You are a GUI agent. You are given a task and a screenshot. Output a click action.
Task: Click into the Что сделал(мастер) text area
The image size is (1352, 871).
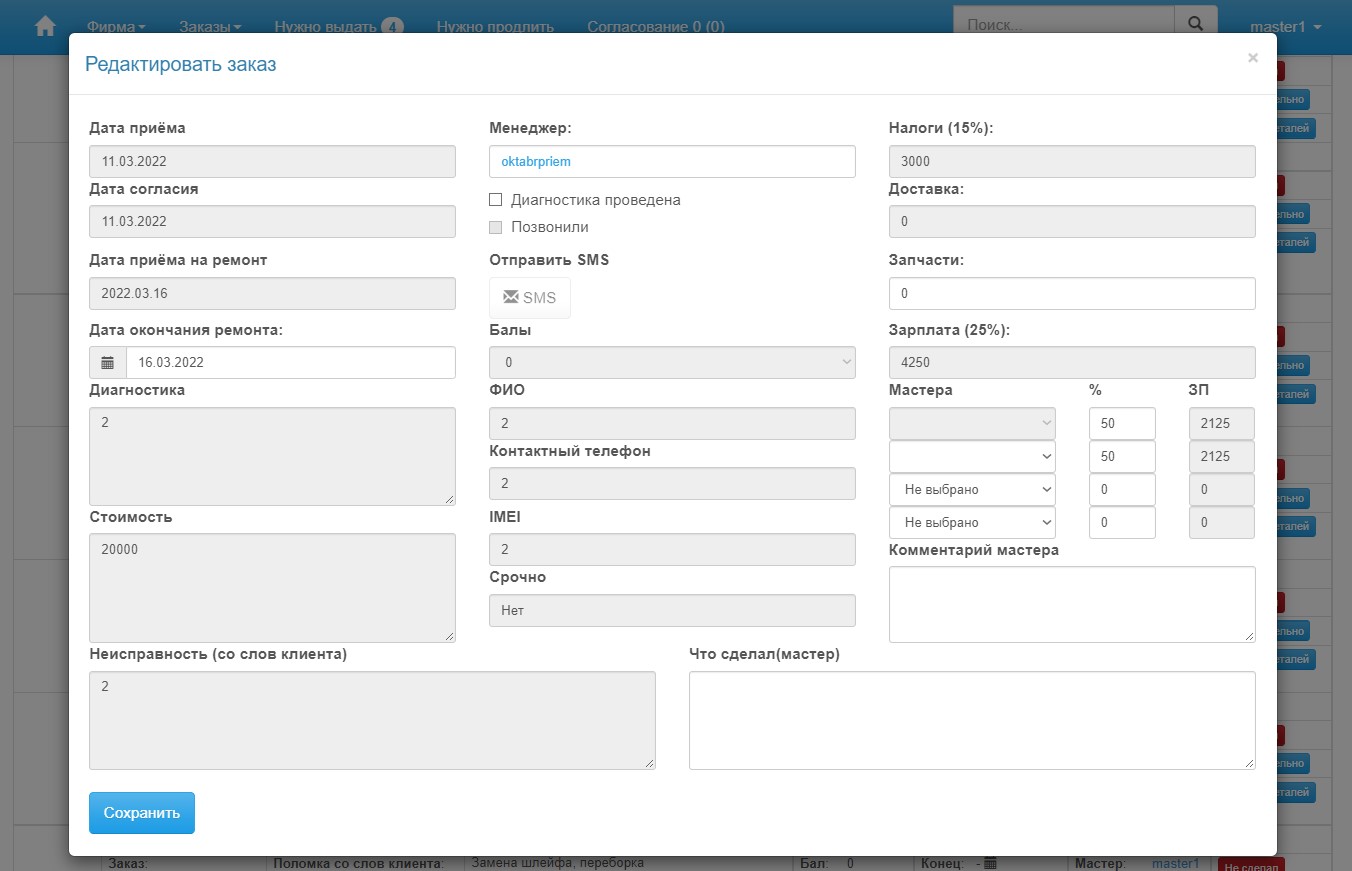[972, 720]
